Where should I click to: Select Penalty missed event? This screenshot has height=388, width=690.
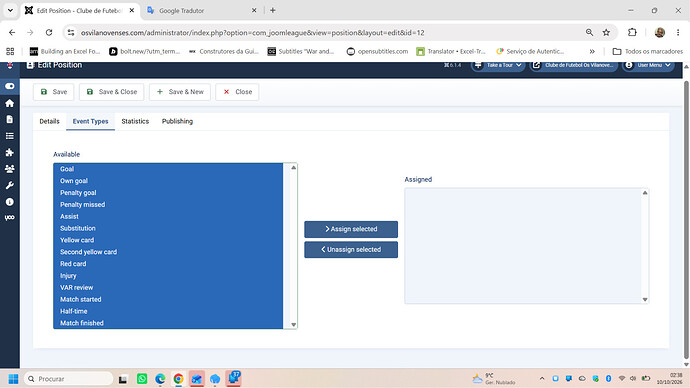[x=168, y=205]
